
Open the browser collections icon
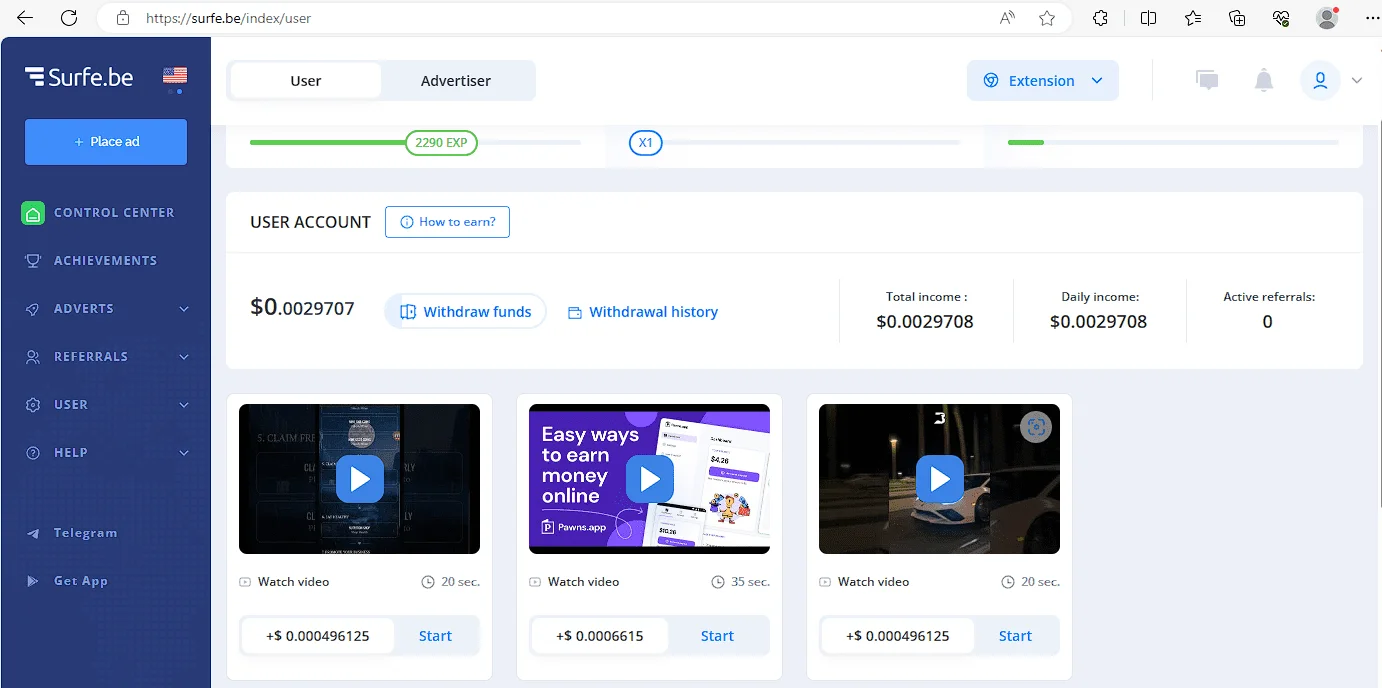[x=1237, y=18]
